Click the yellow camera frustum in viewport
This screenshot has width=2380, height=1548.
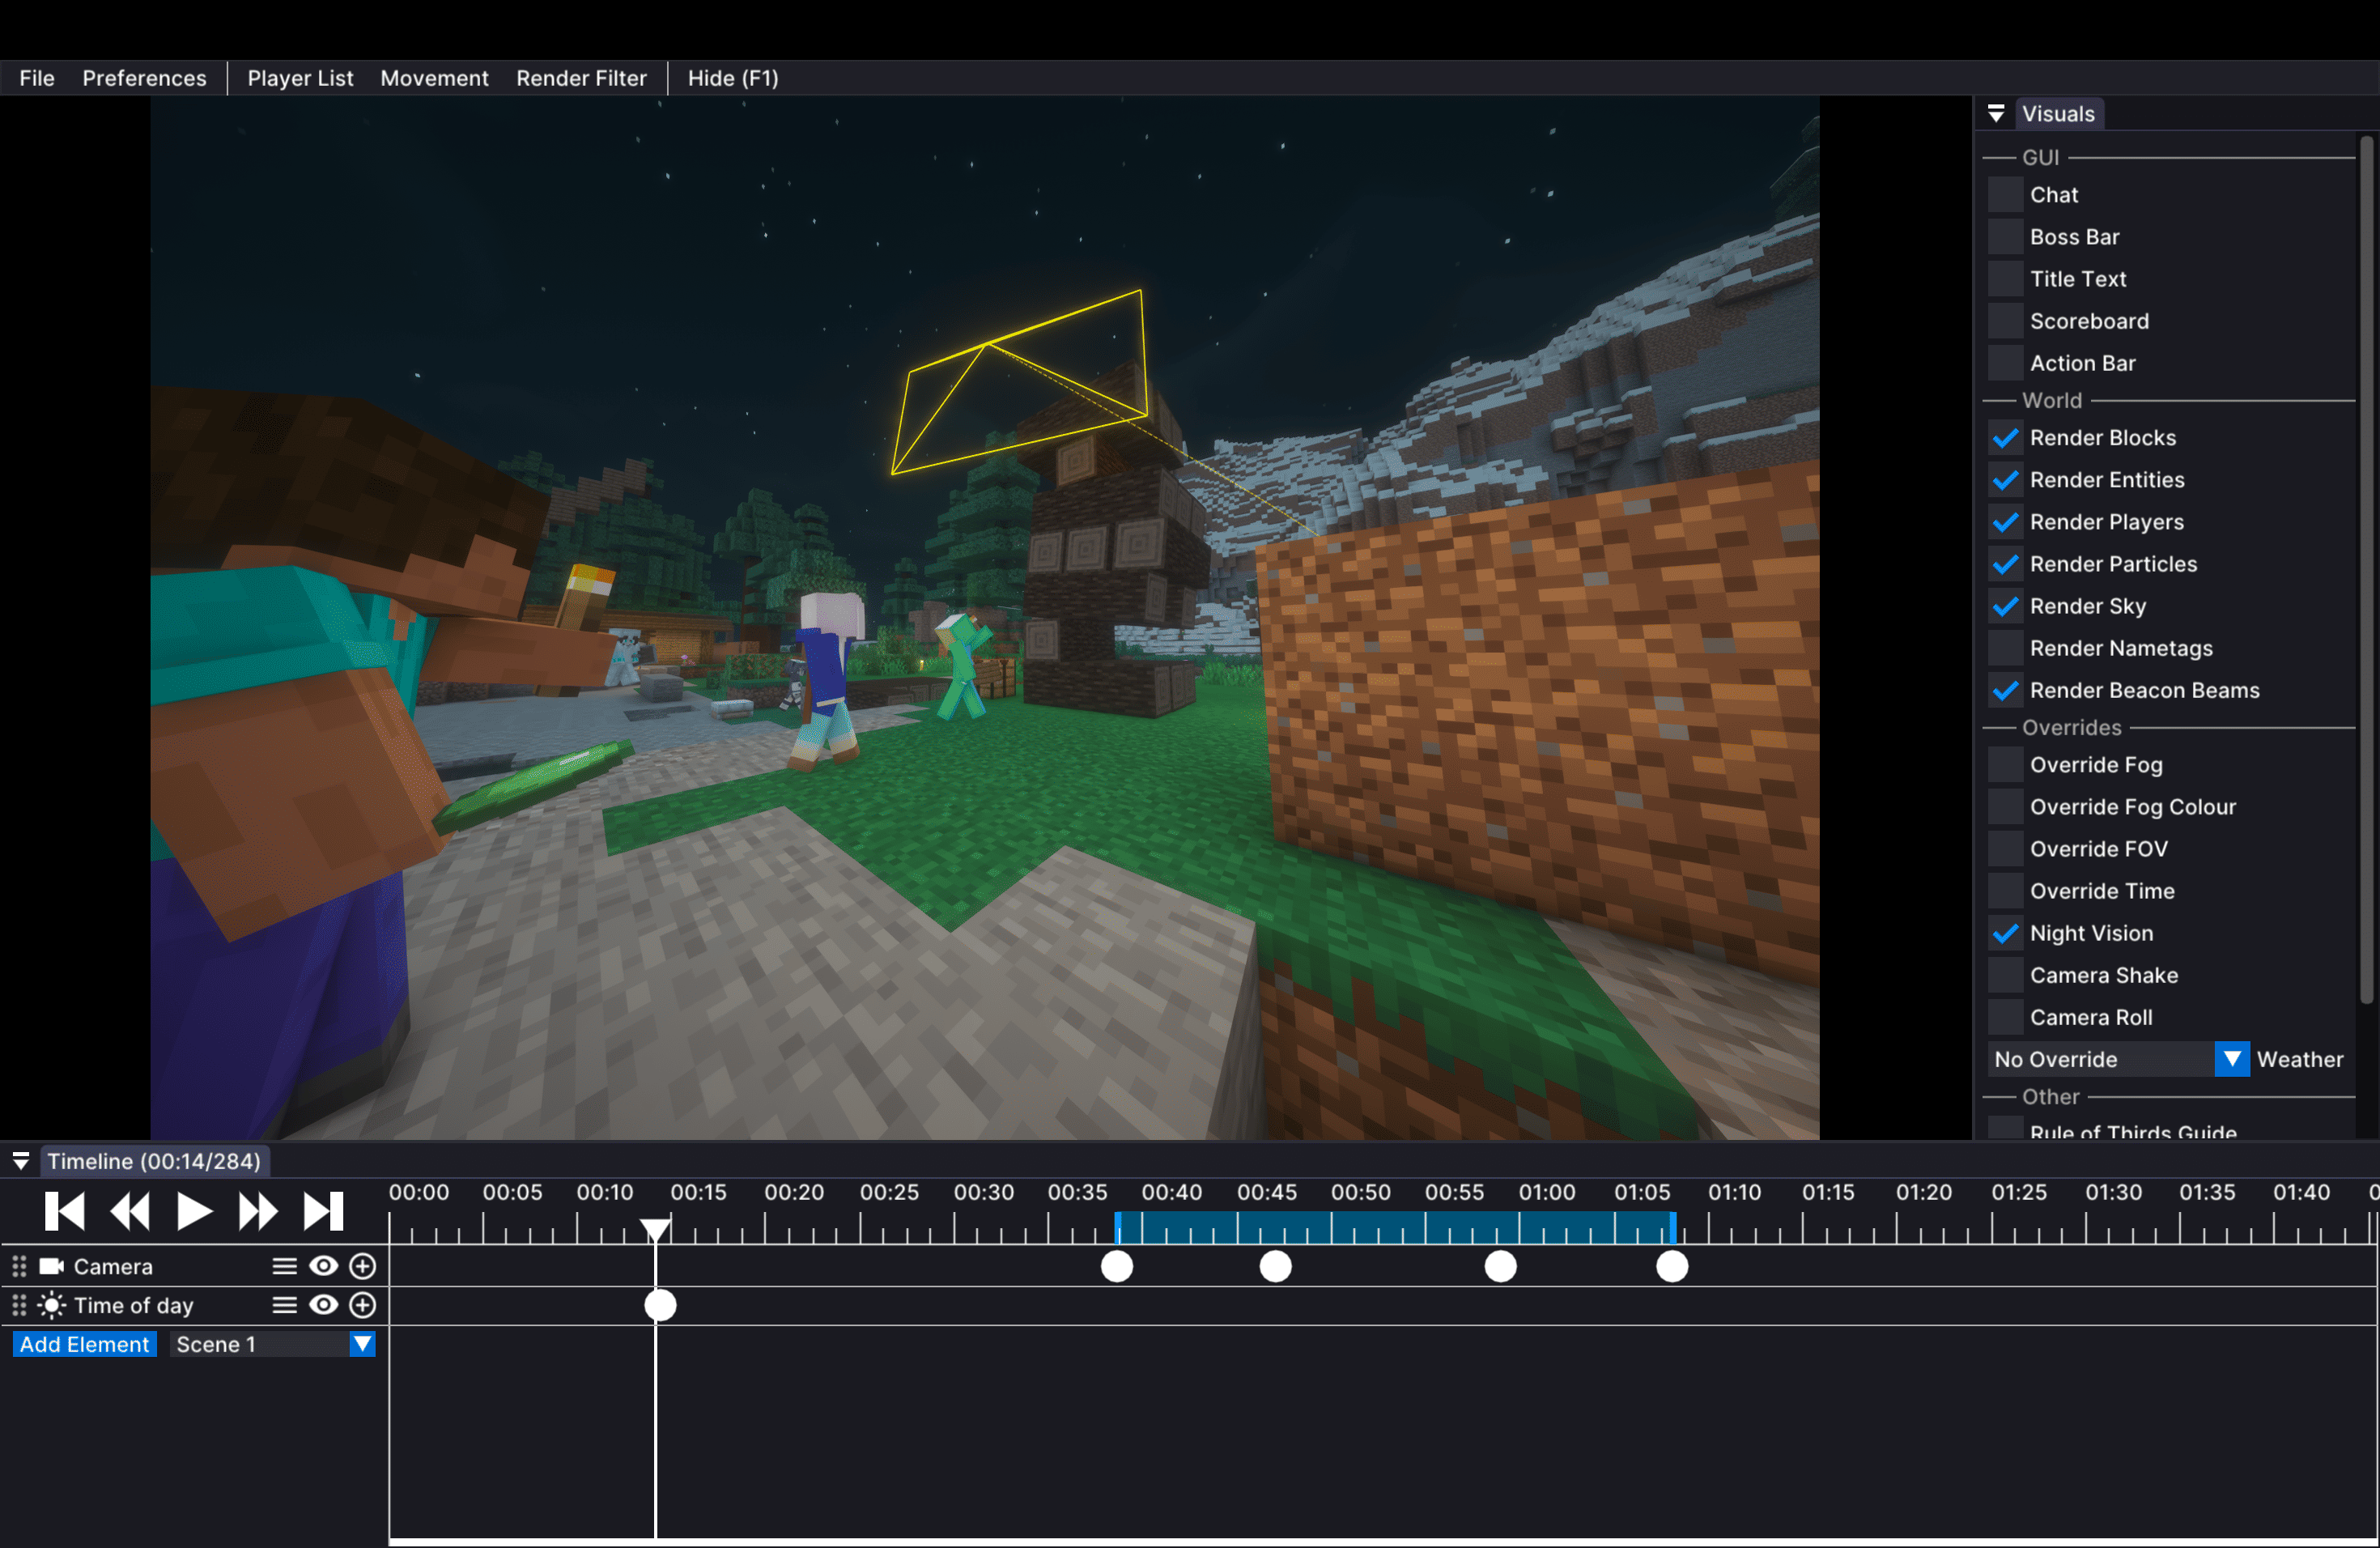click(x=1020, y=383)
